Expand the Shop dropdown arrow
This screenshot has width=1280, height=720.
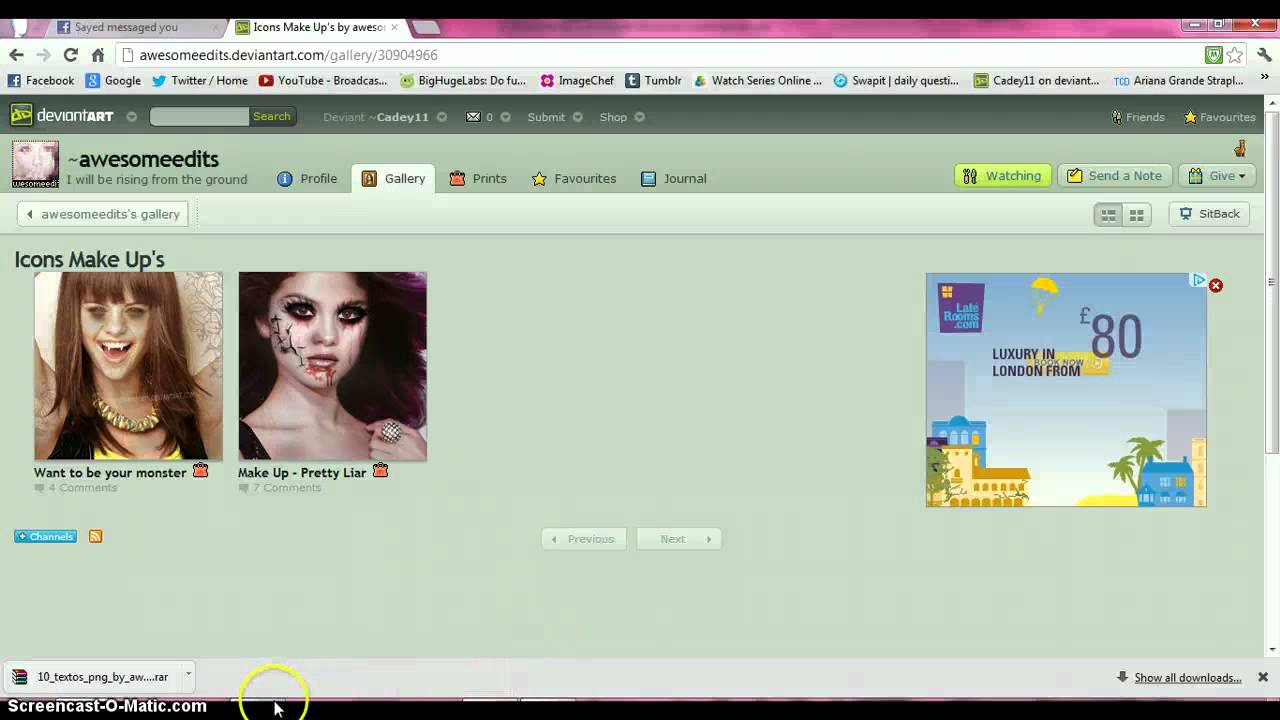tap(639, 117)
